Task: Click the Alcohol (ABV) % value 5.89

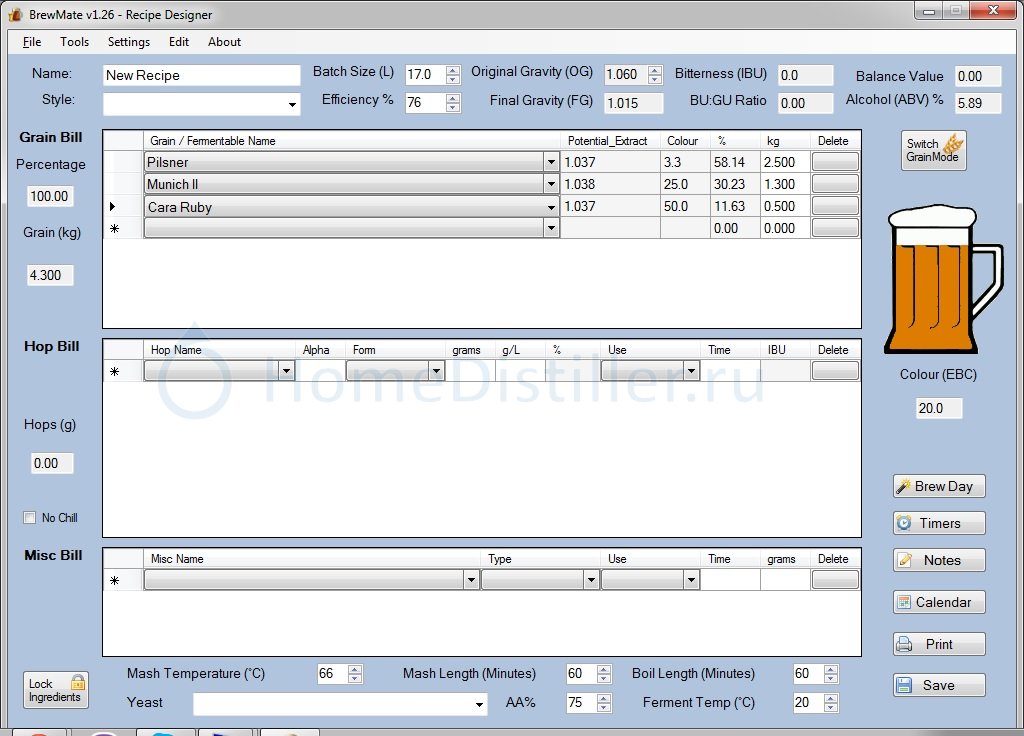Action: click(978, 103)
